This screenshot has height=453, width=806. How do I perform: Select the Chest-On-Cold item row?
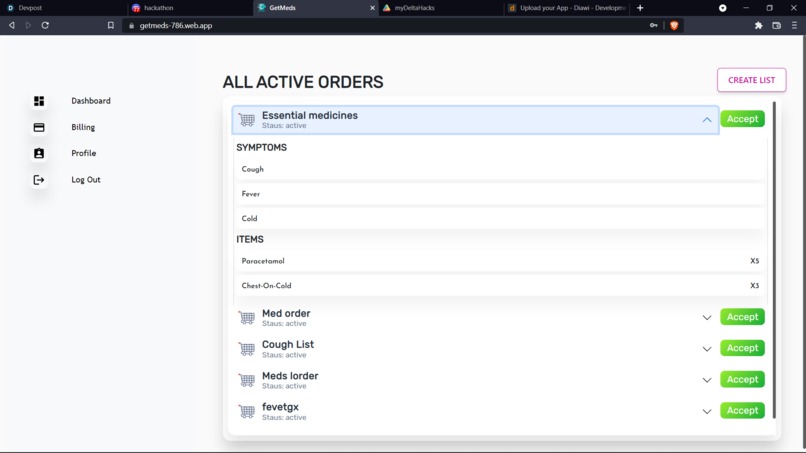500,286
